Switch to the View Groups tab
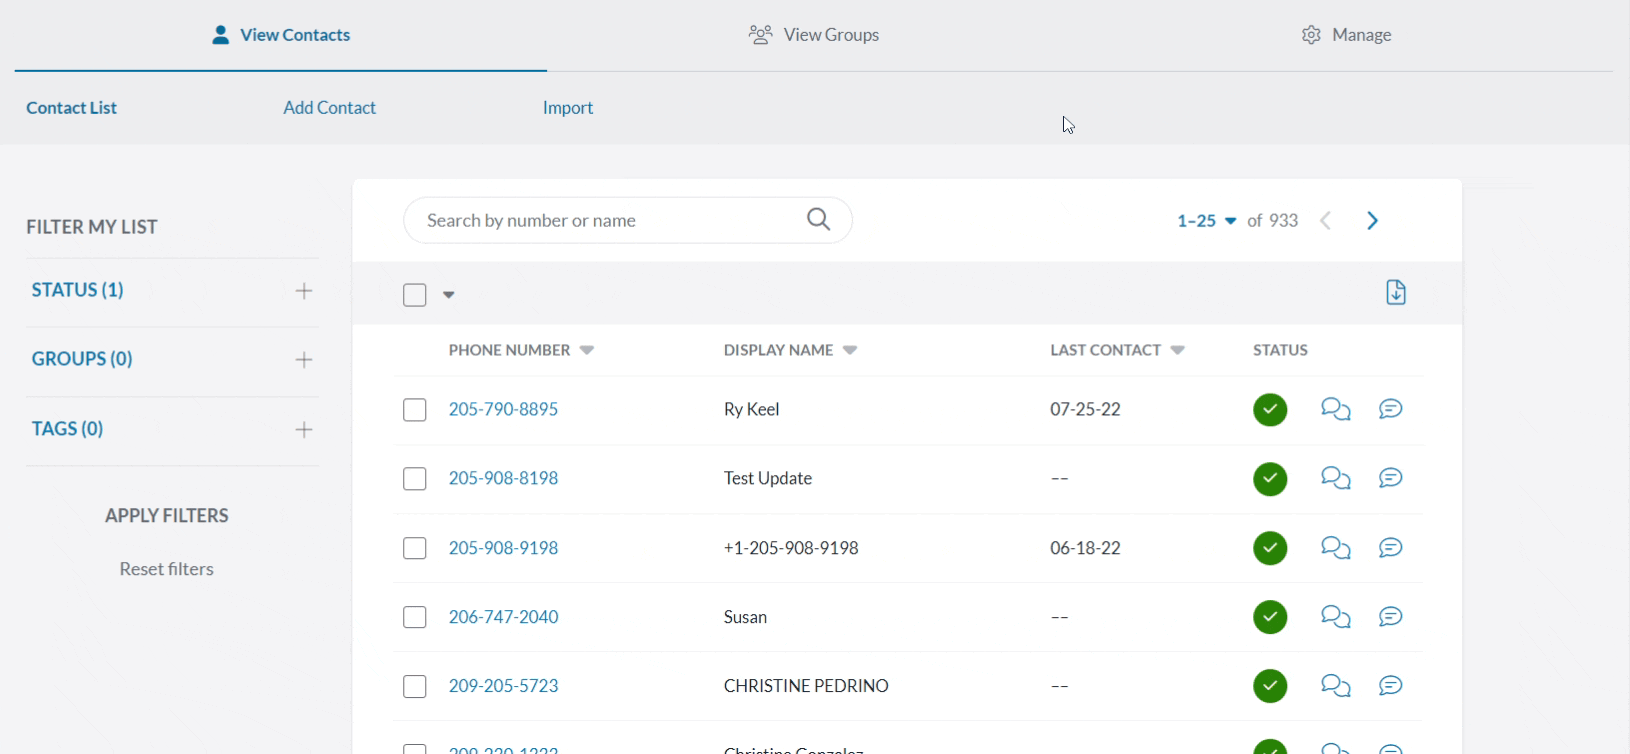 814,35
